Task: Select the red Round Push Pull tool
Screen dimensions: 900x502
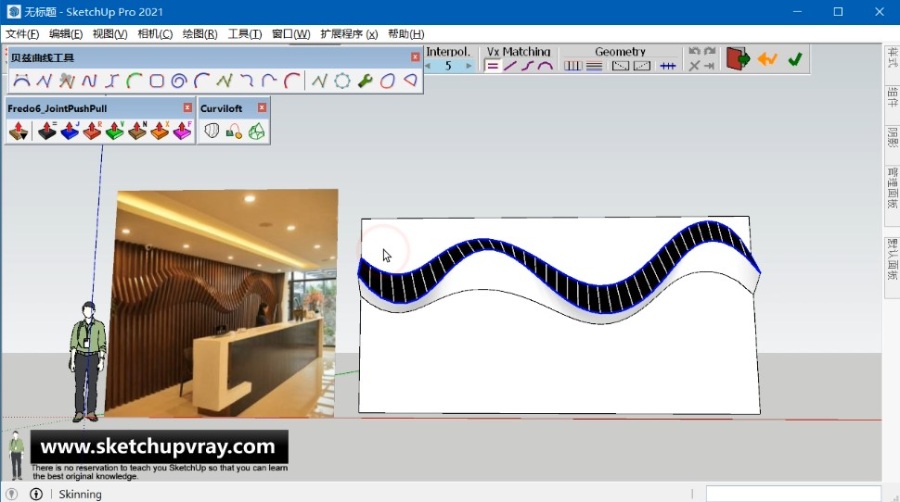Action: tap(92, 131)
